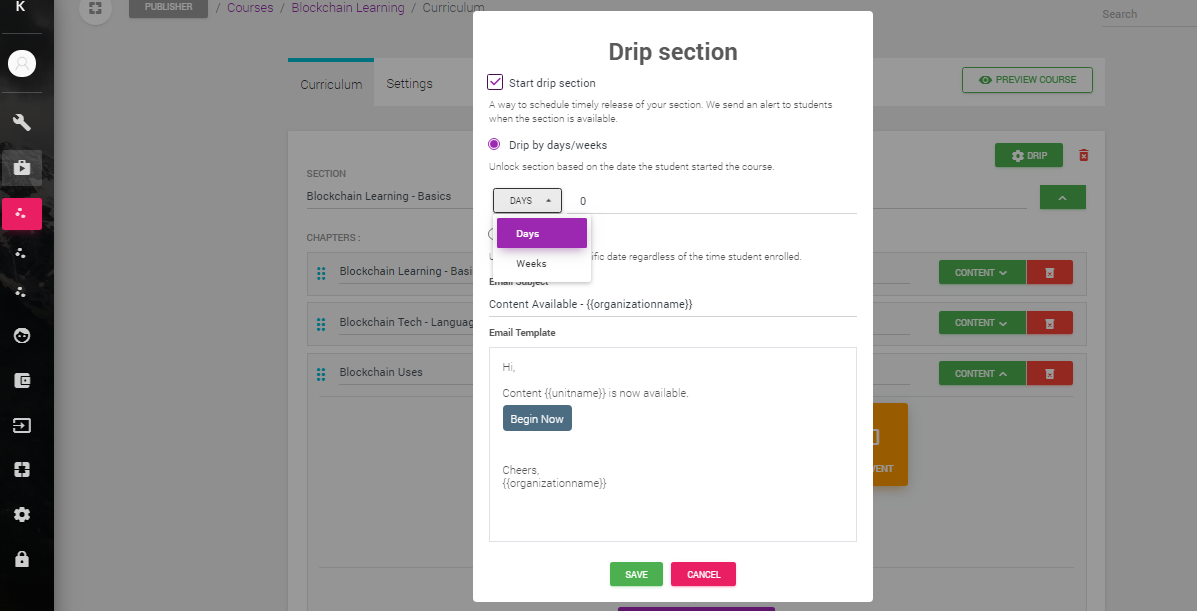Uncheck the Start drip section checkbox

click(x=495, y=82)
